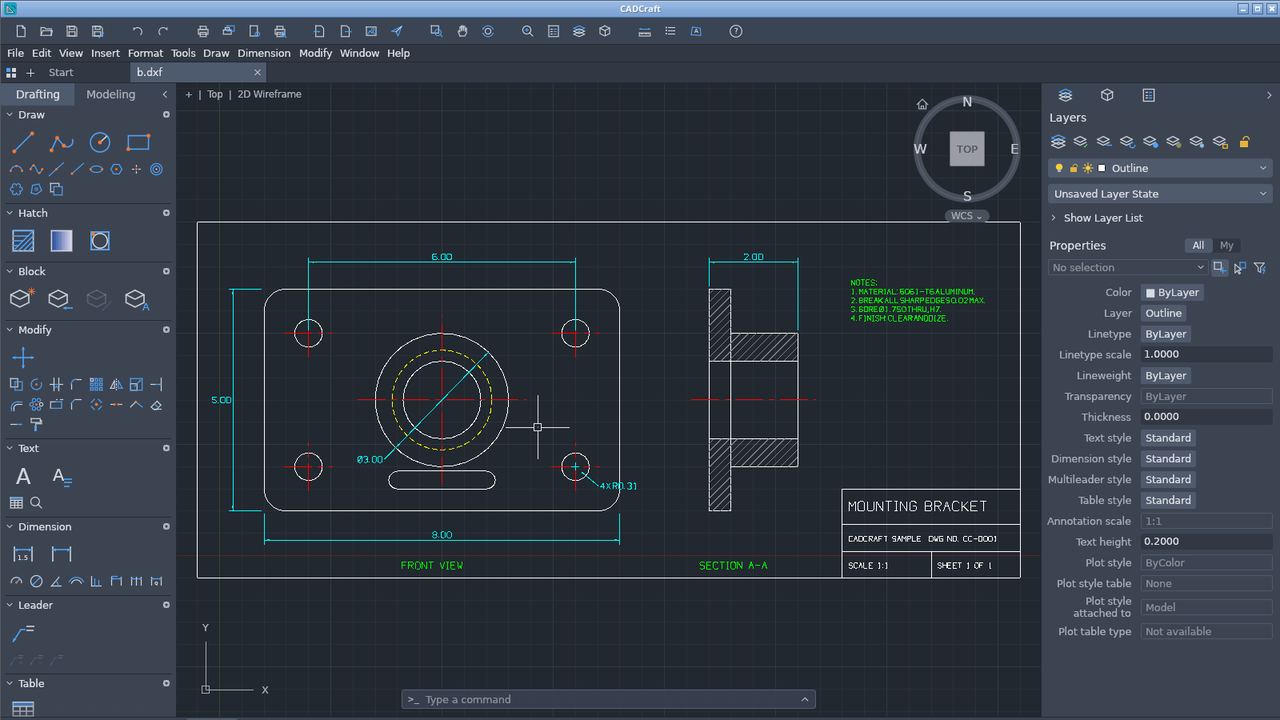Screen dimensions: 1280x720
Task: Activate the Boundary hatch tool
Action: pos(100,241)
